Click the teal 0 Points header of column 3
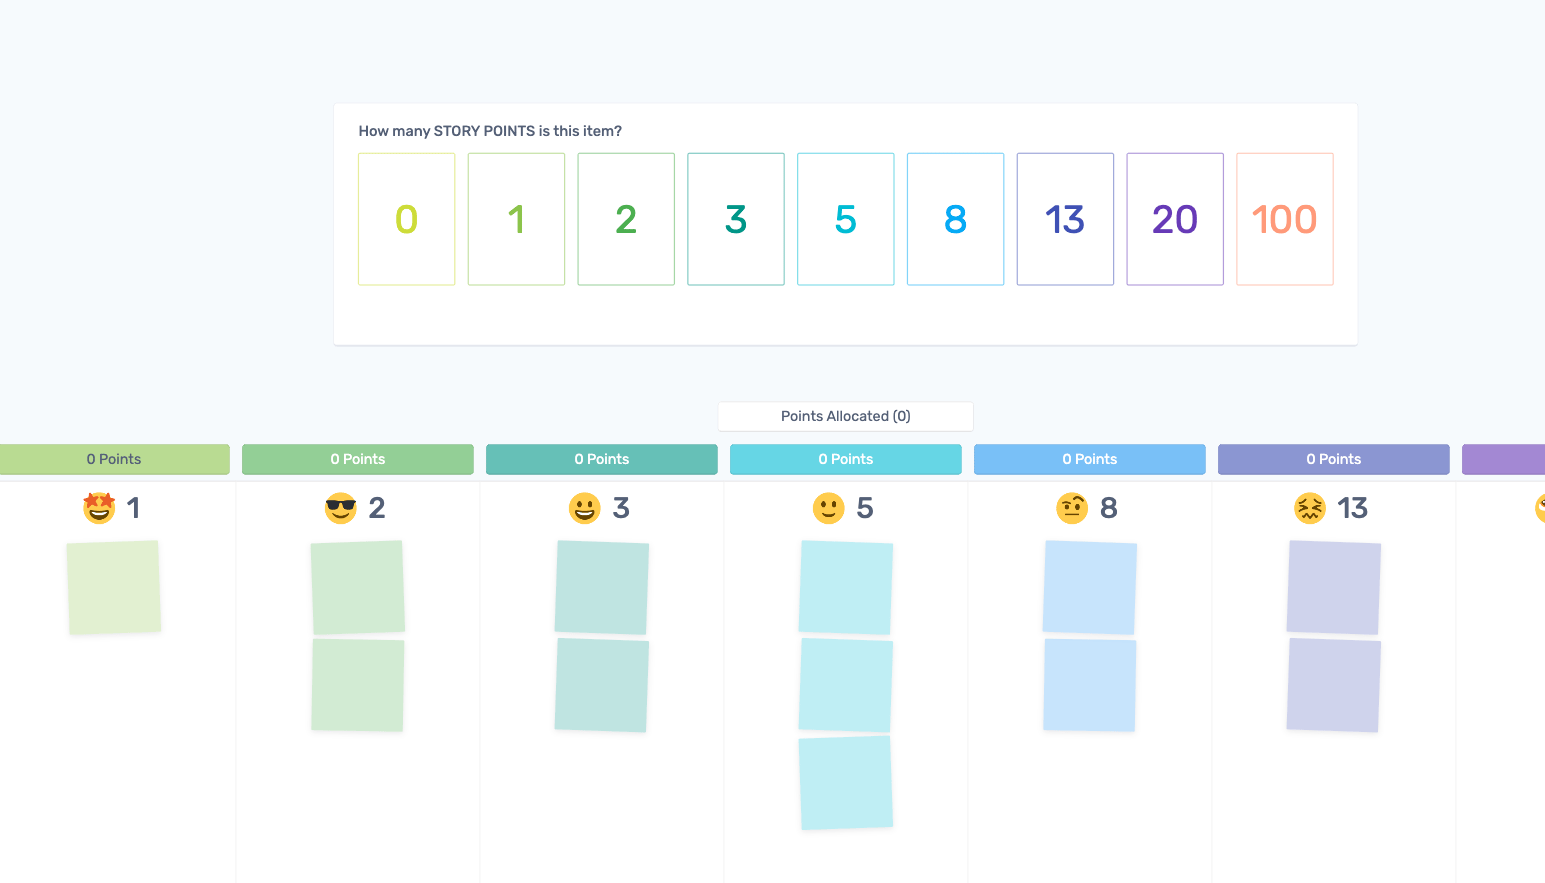Viewport: 1545px width, 883px height. coord(602,459)
